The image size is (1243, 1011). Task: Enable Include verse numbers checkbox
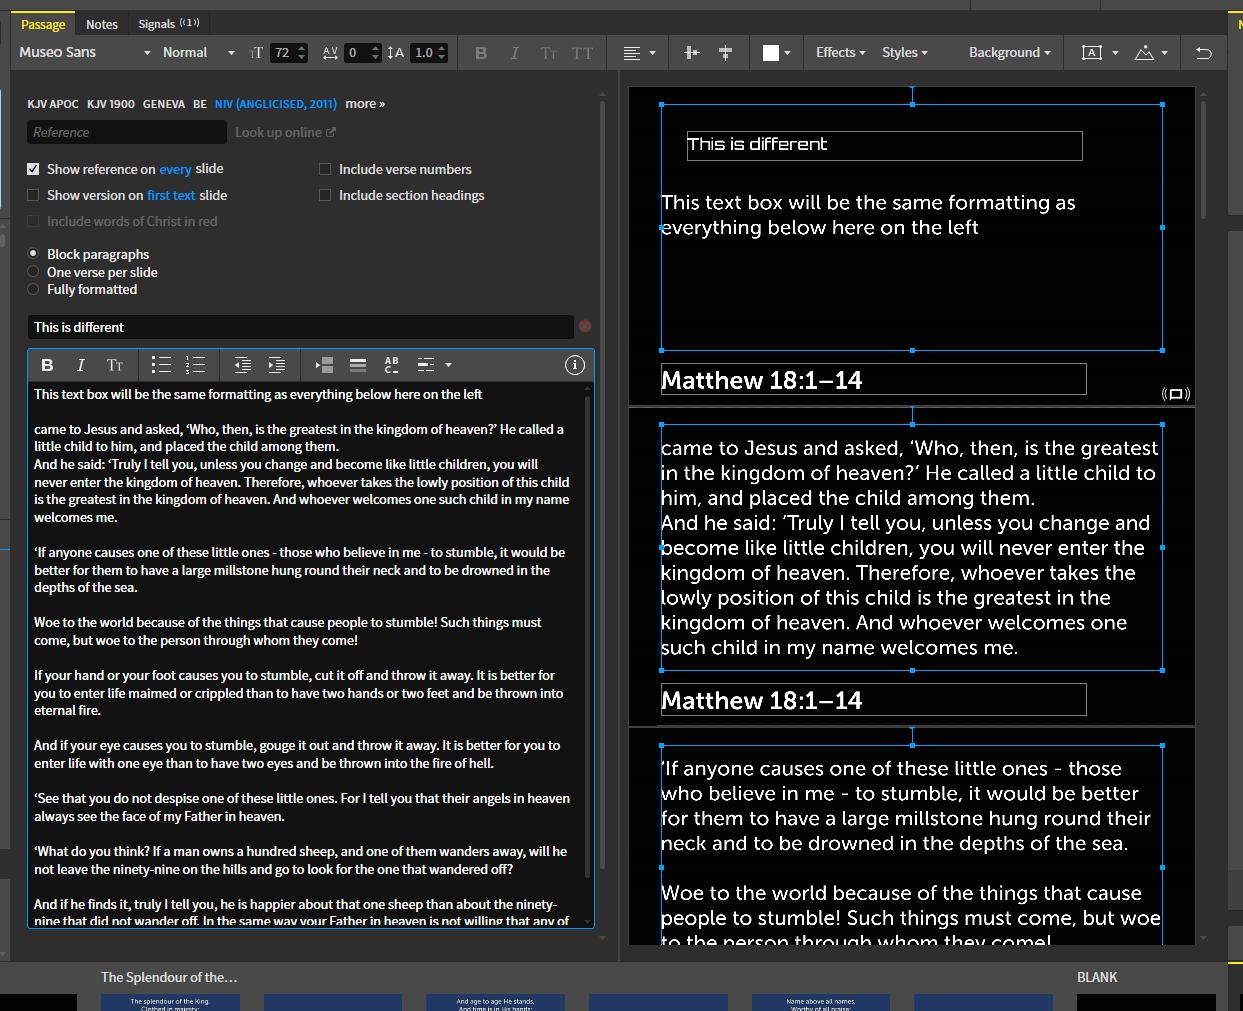pos(325,169)
